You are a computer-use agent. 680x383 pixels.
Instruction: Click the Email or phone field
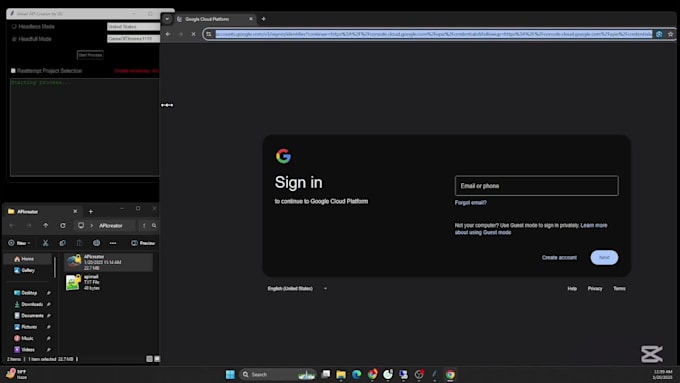536,186
